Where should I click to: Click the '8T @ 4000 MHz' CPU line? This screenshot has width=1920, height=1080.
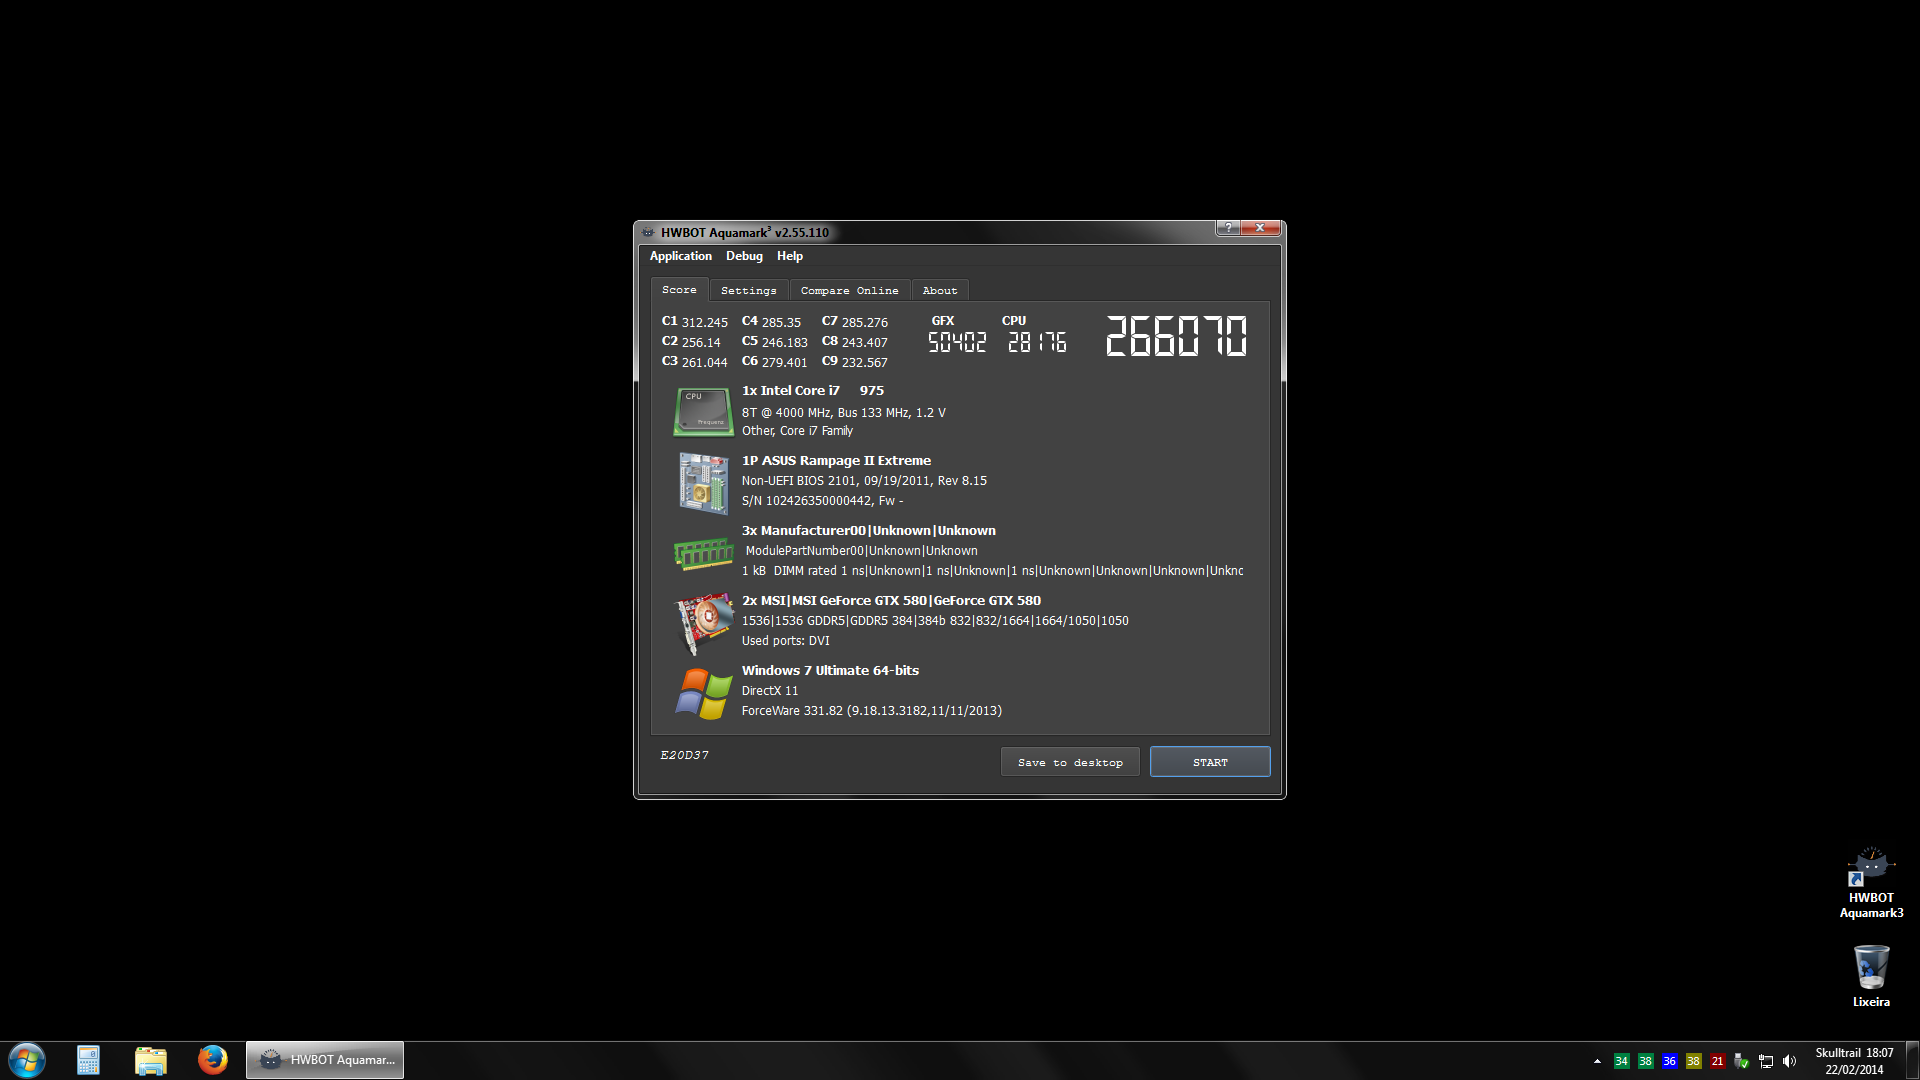click(843, 413)
